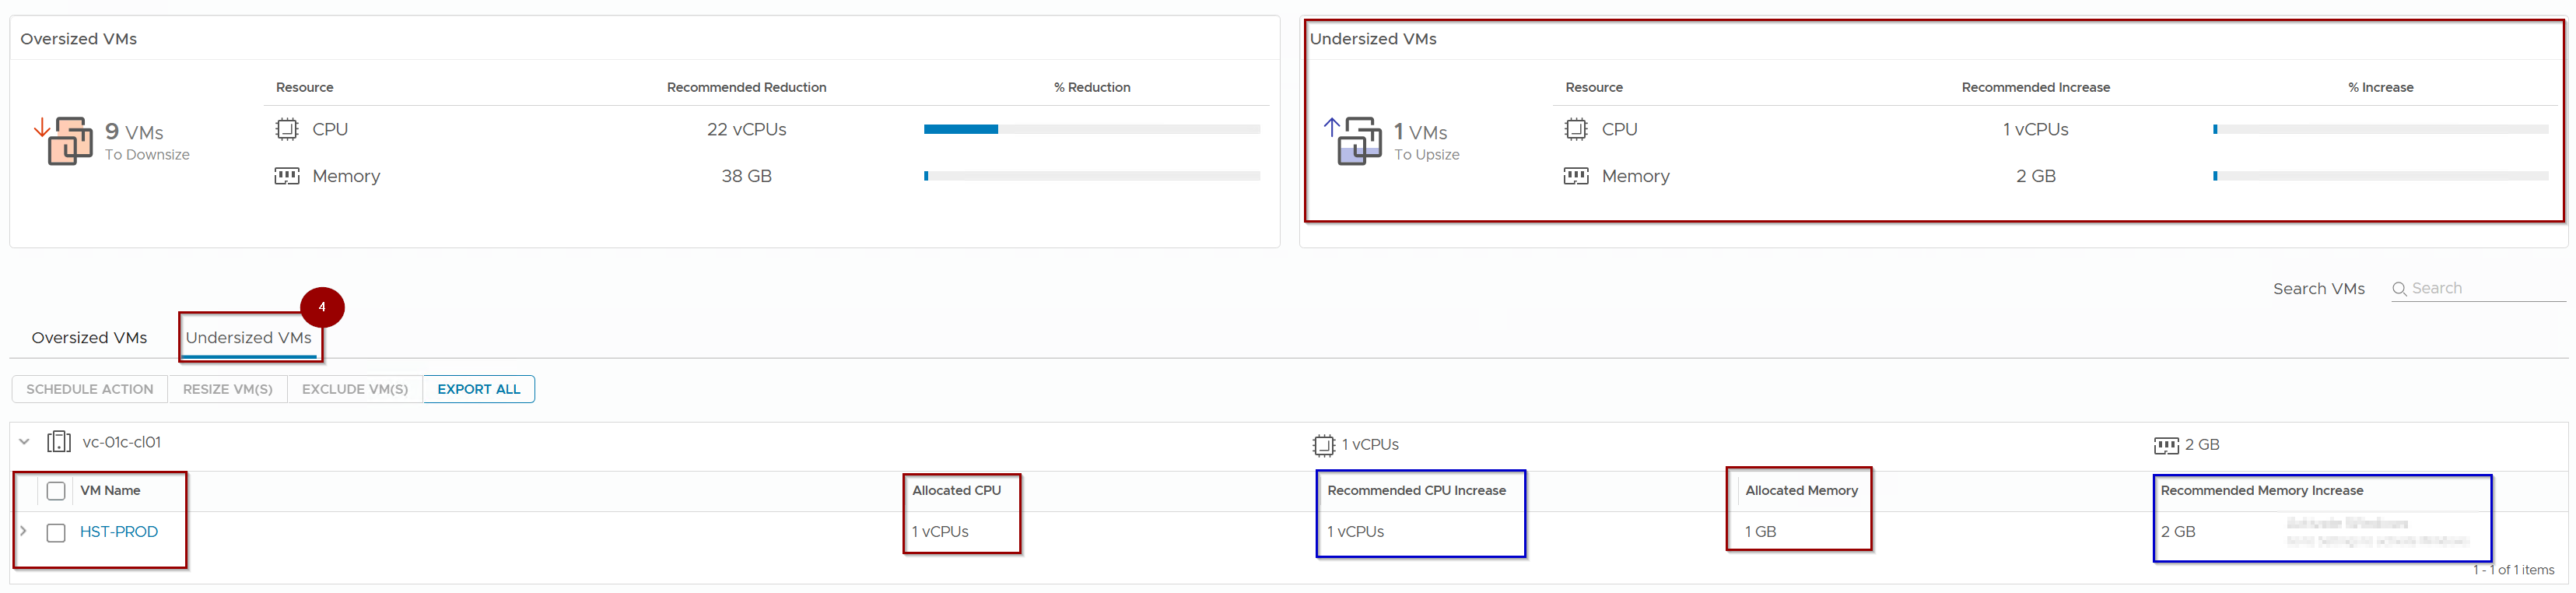
Task: Click the cluster row 2 GB memory icon
Action: pyautogui.click(x=2166, y=445)
